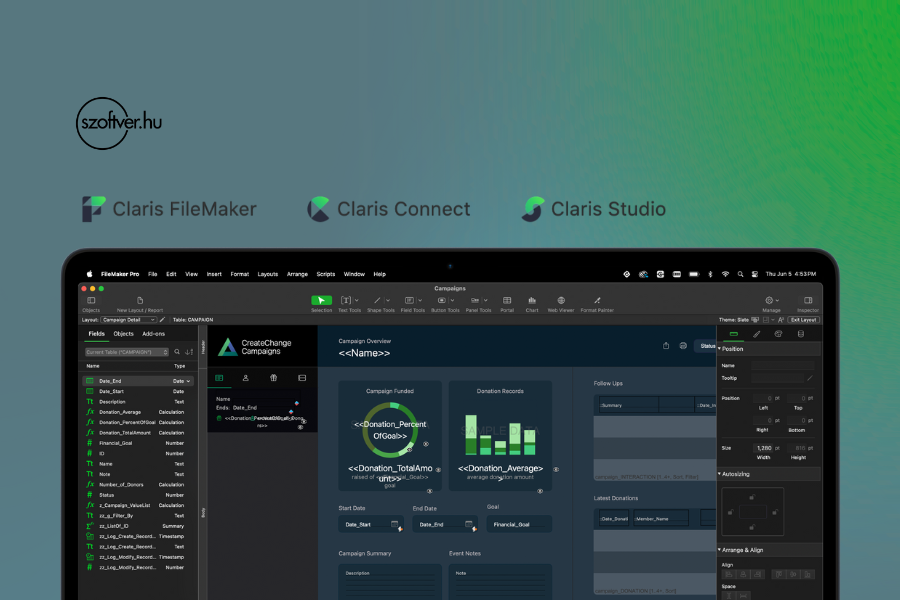Switch to the Add-ons tab

153,334
